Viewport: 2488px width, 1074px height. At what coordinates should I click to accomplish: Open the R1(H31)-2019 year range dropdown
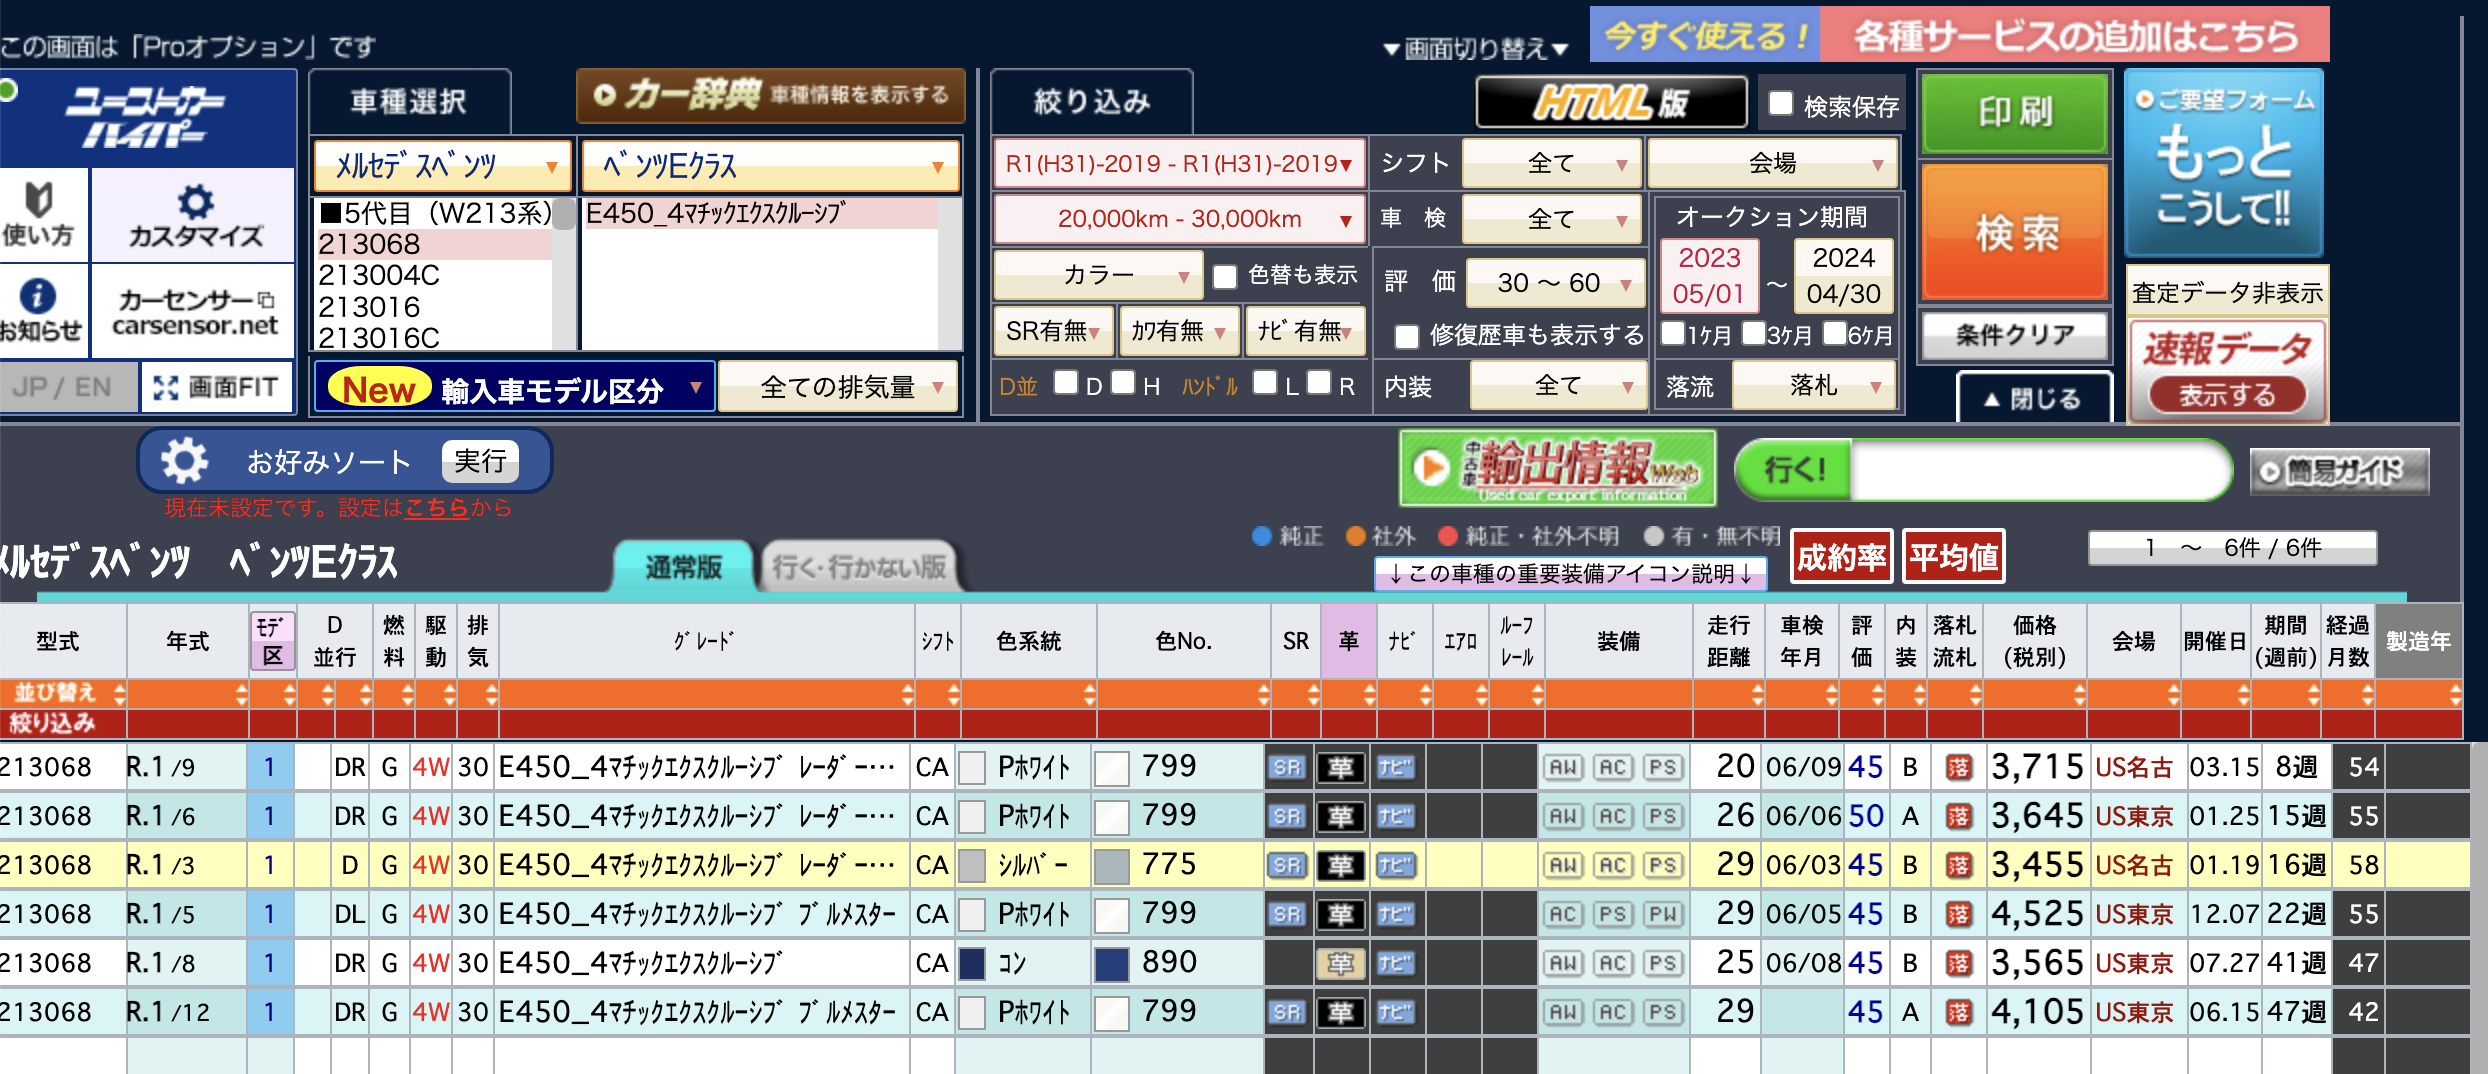pyautogui.click(x=1179, y=163)
